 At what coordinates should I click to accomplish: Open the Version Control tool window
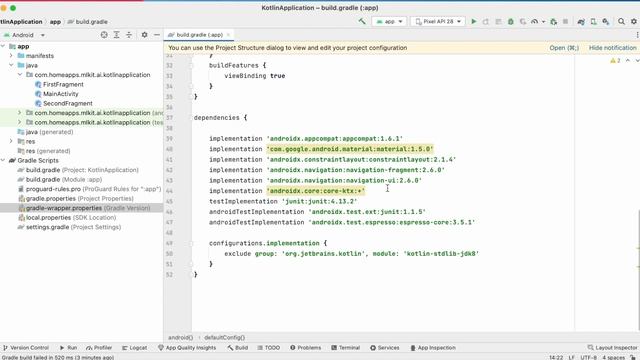pos(26,348)
